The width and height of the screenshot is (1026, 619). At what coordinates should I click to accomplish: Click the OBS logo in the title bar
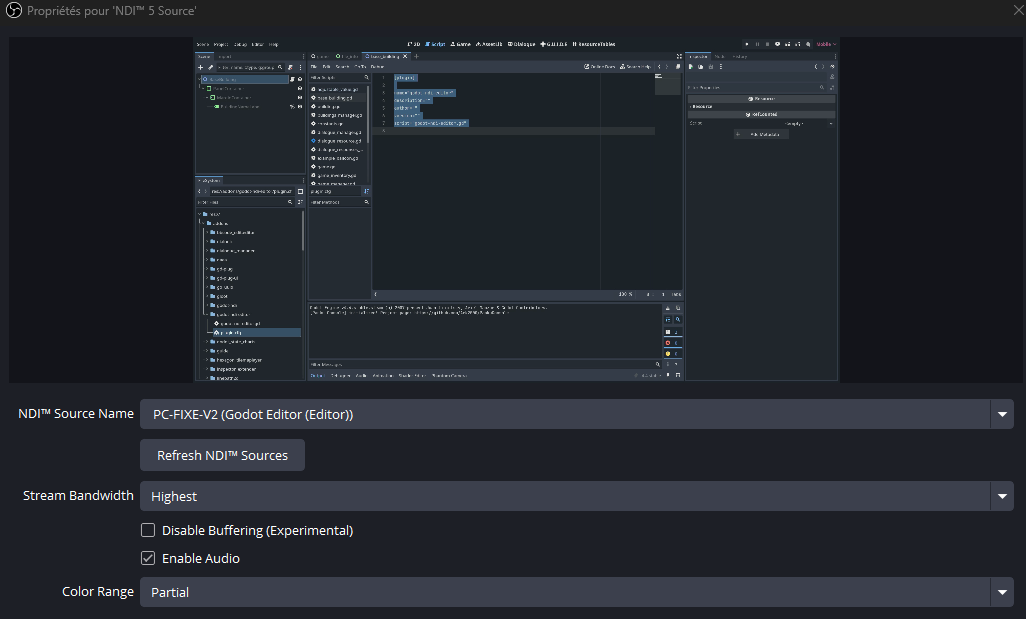(13, 10)
